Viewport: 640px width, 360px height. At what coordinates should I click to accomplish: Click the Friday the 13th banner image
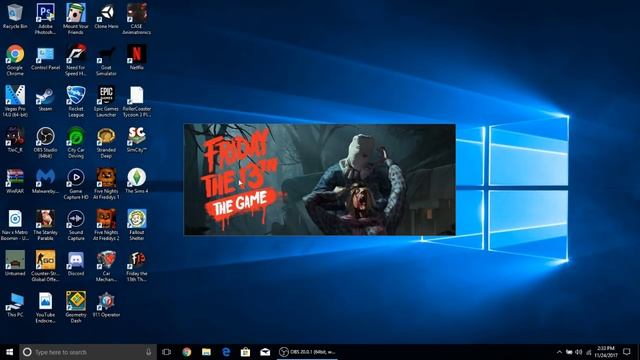click(320, 180)
